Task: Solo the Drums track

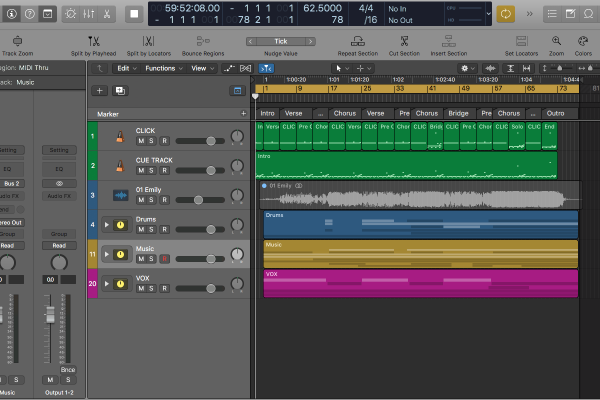Action: [x=152, y=230]
